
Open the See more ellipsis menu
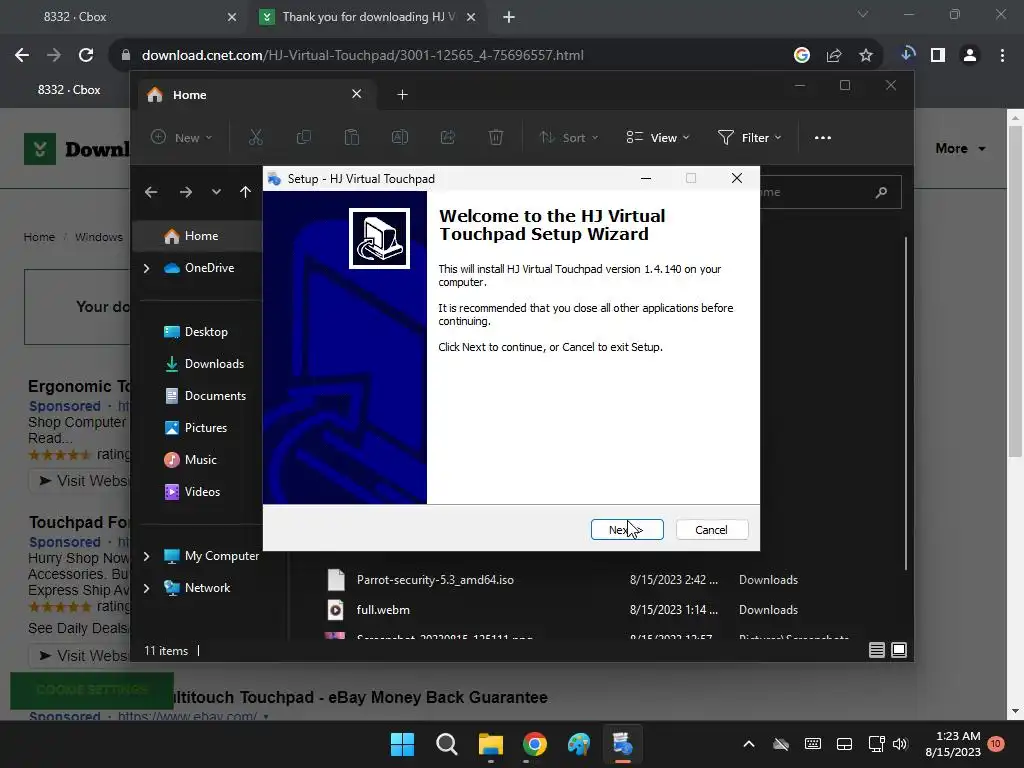click(823, 137)
